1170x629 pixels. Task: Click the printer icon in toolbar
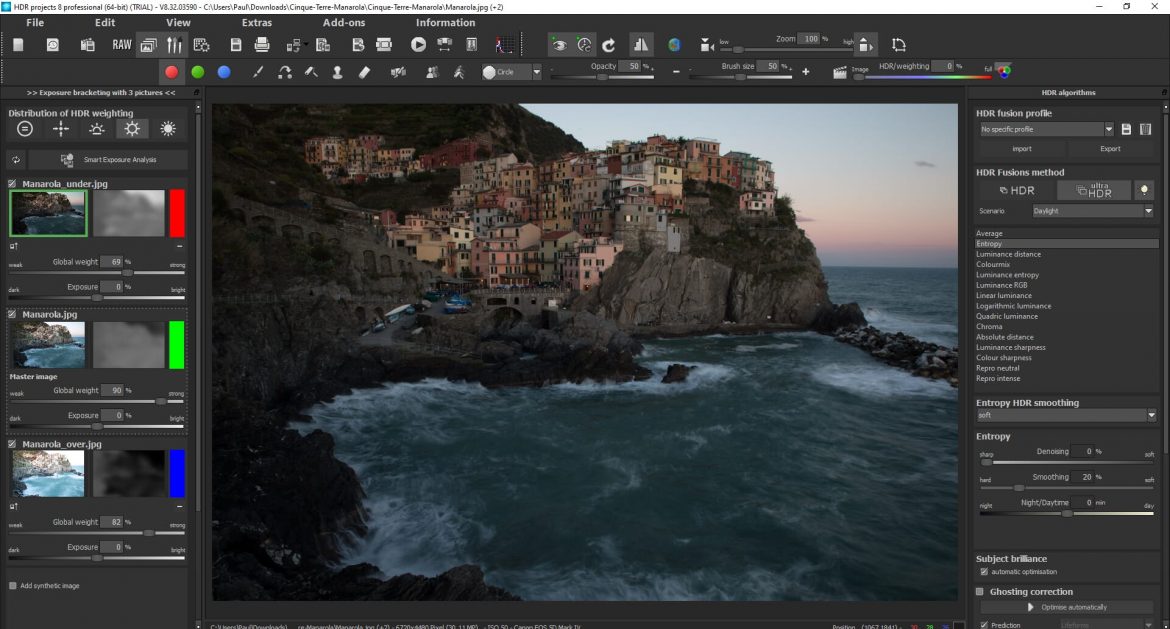pos(262,45)
